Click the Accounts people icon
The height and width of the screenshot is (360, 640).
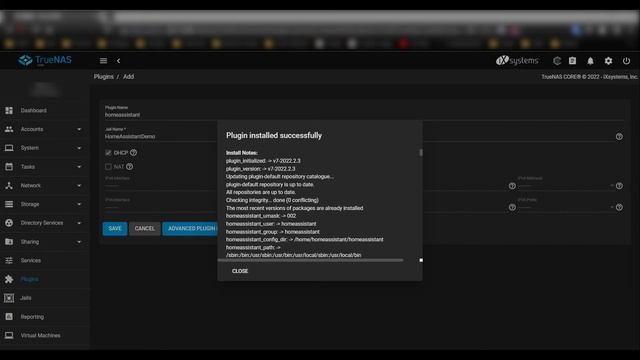tap(9, 129)
